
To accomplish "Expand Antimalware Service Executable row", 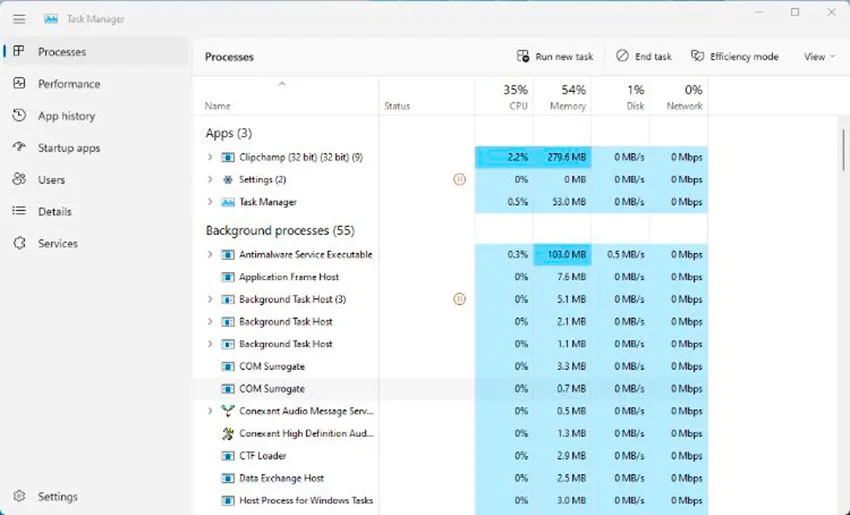I will point(210,255).
